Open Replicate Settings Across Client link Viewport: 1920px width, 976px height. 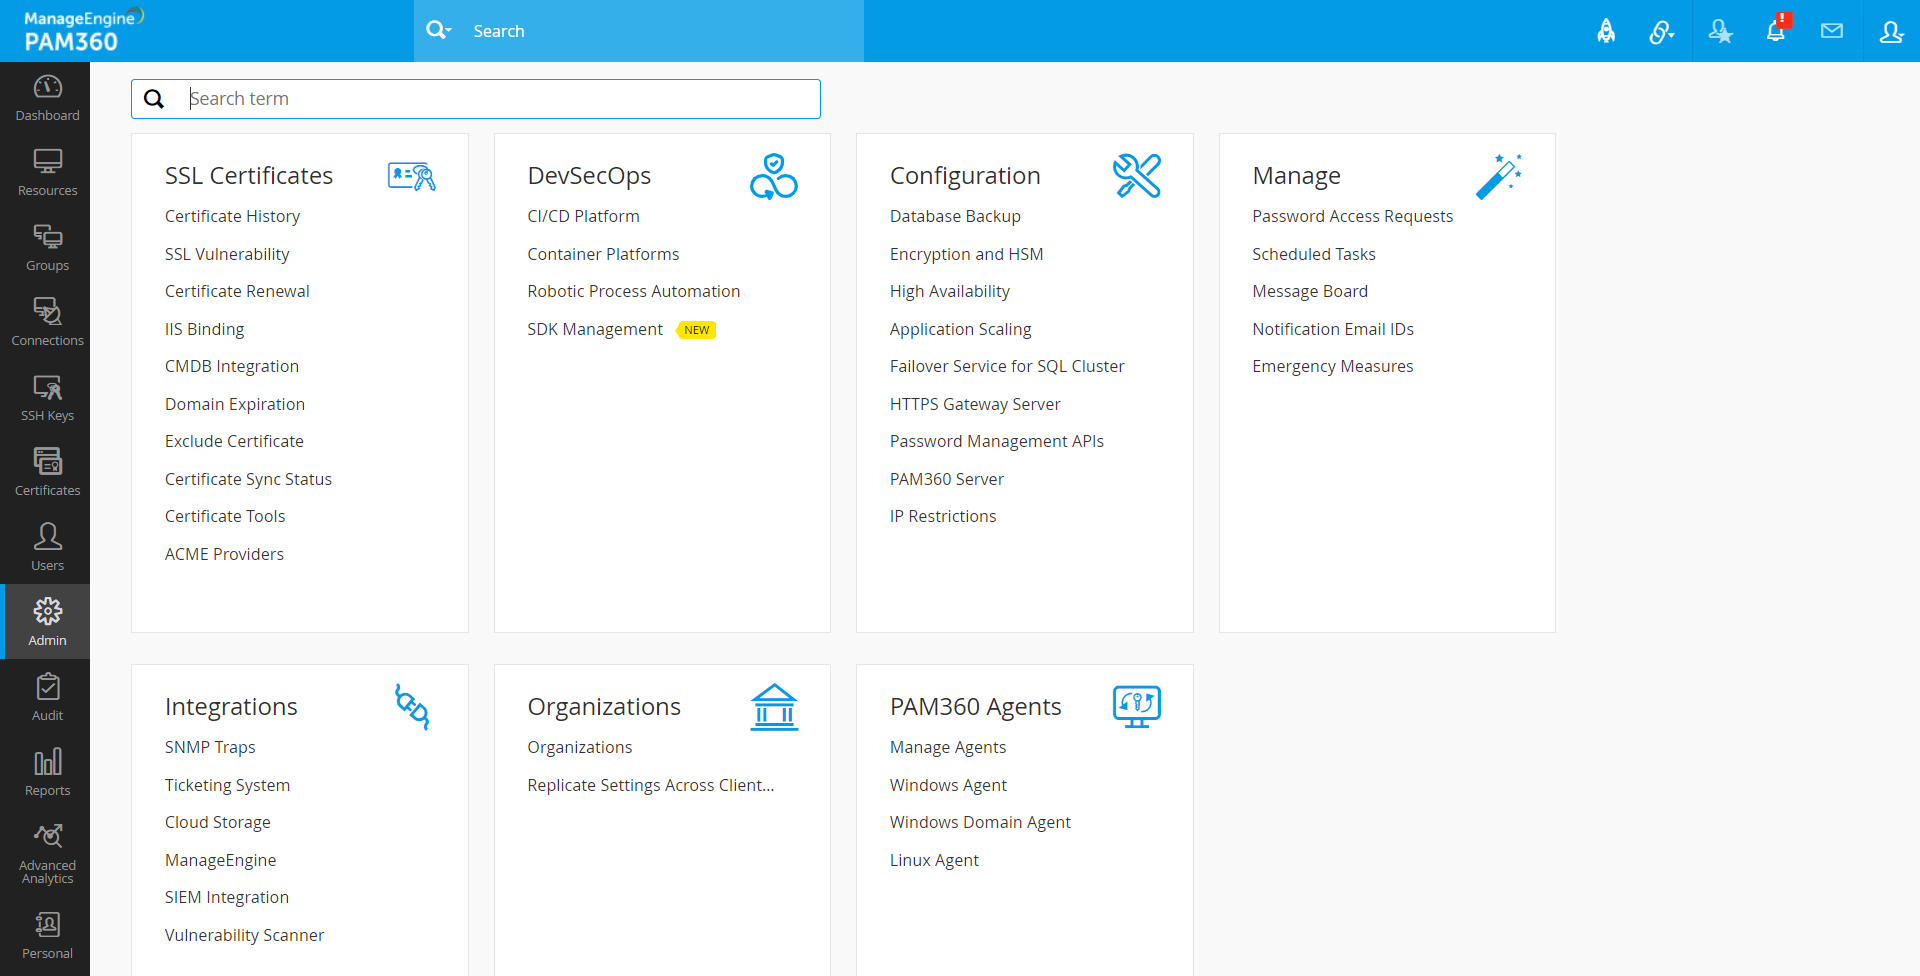pos(650,785)
